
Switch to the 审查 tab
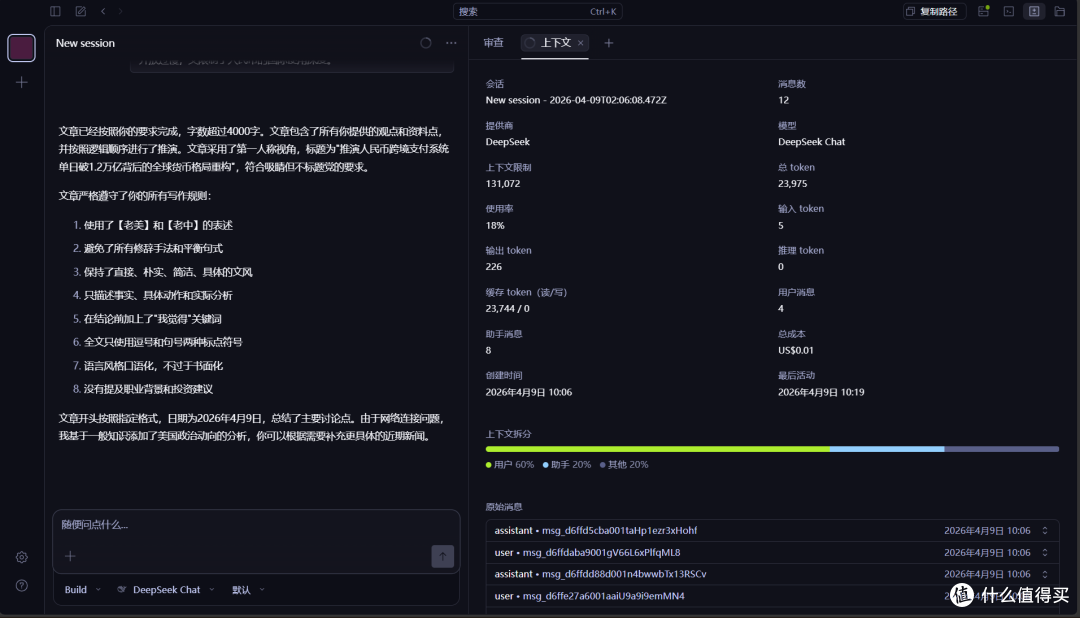pyautogui.click(x=493, y=43)
